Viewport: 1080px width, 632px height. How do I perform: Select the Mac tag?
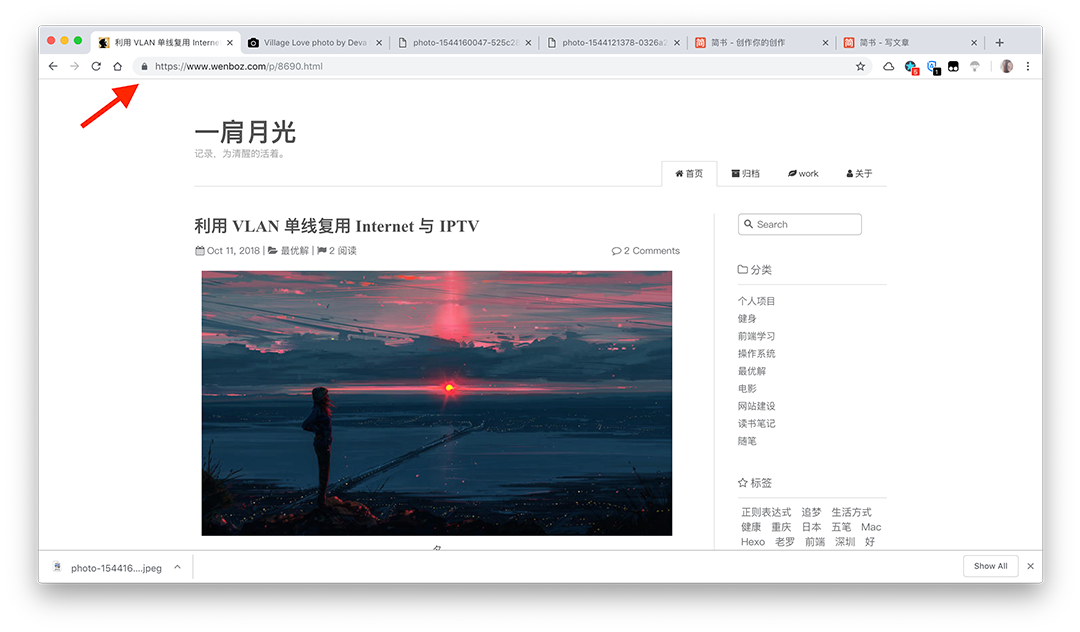click(871, 527)
